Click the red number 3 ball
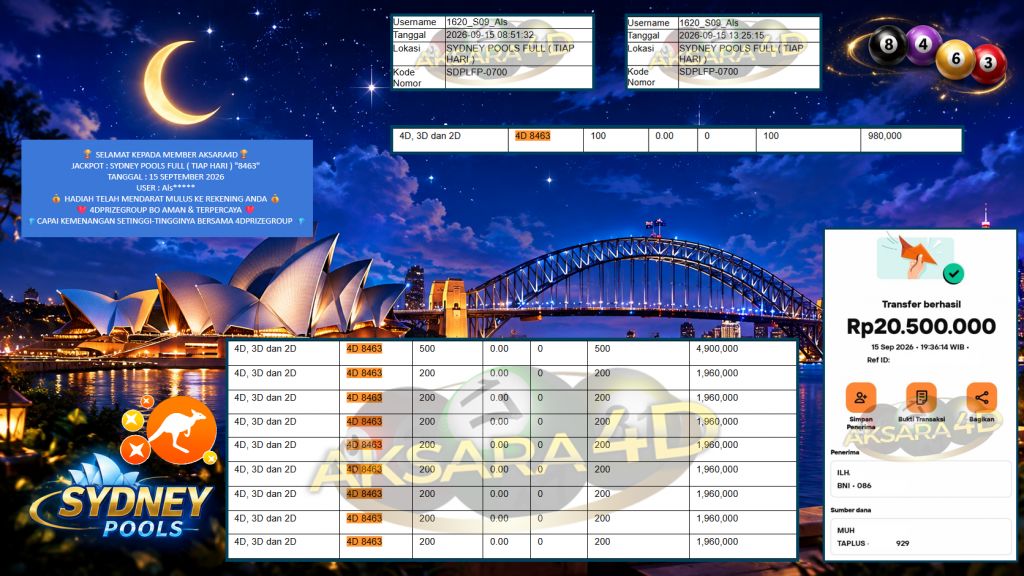1024x576 pixels. click(989, 63)
